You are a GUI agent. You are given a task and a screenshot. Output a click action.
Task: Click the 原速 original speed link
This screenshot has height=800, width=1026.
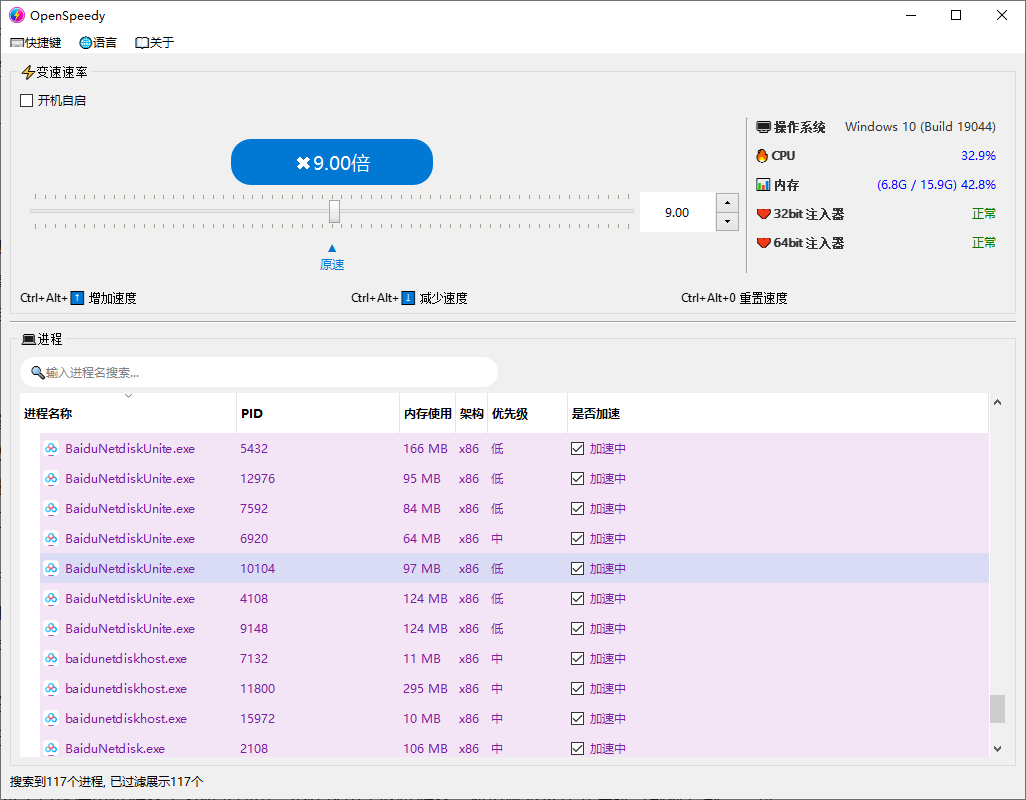[x=331, y=264]
